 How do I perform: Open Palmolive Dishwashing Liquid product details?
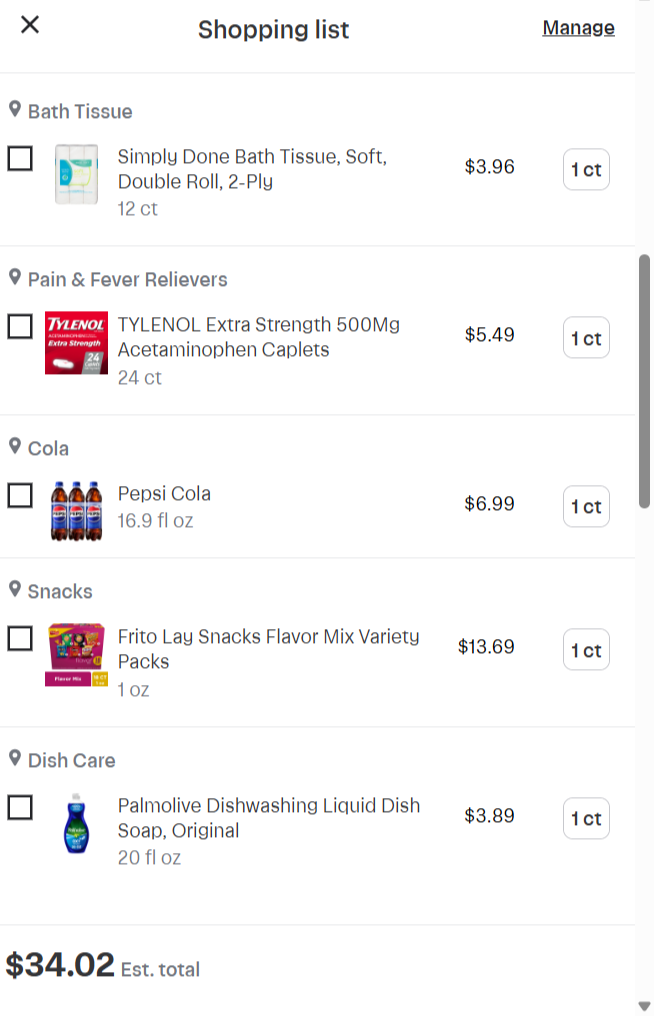coord(268,818)
